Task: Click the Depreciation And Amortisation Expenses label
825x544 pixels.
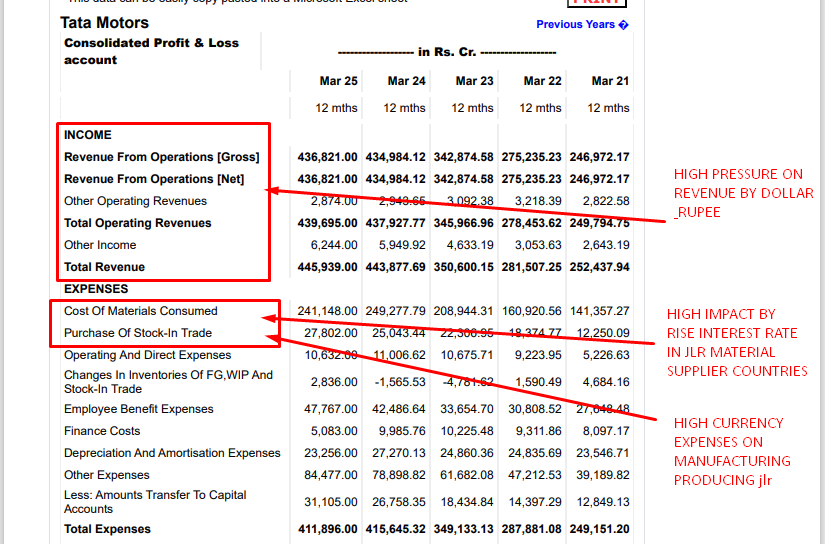Action: click(x=172, y=453)
